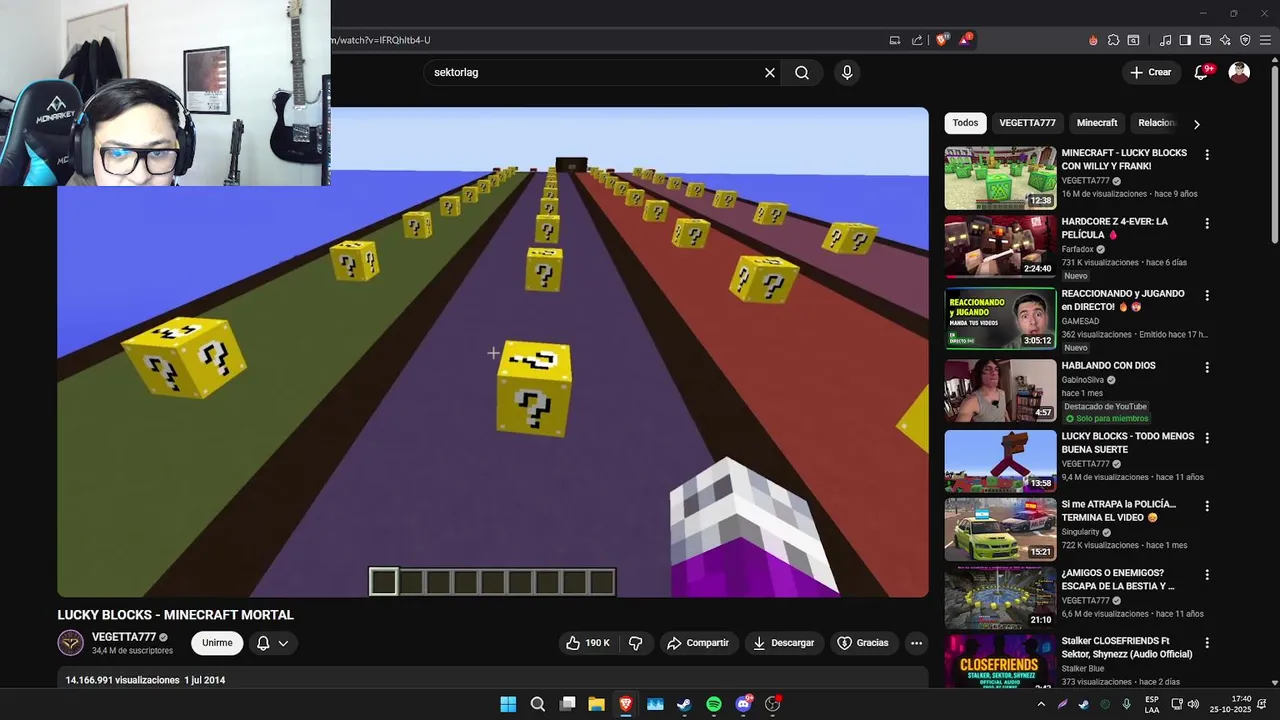Open the music note media control icon
The width and height of the screenshot is (1280, 720).
[1165, 40]
